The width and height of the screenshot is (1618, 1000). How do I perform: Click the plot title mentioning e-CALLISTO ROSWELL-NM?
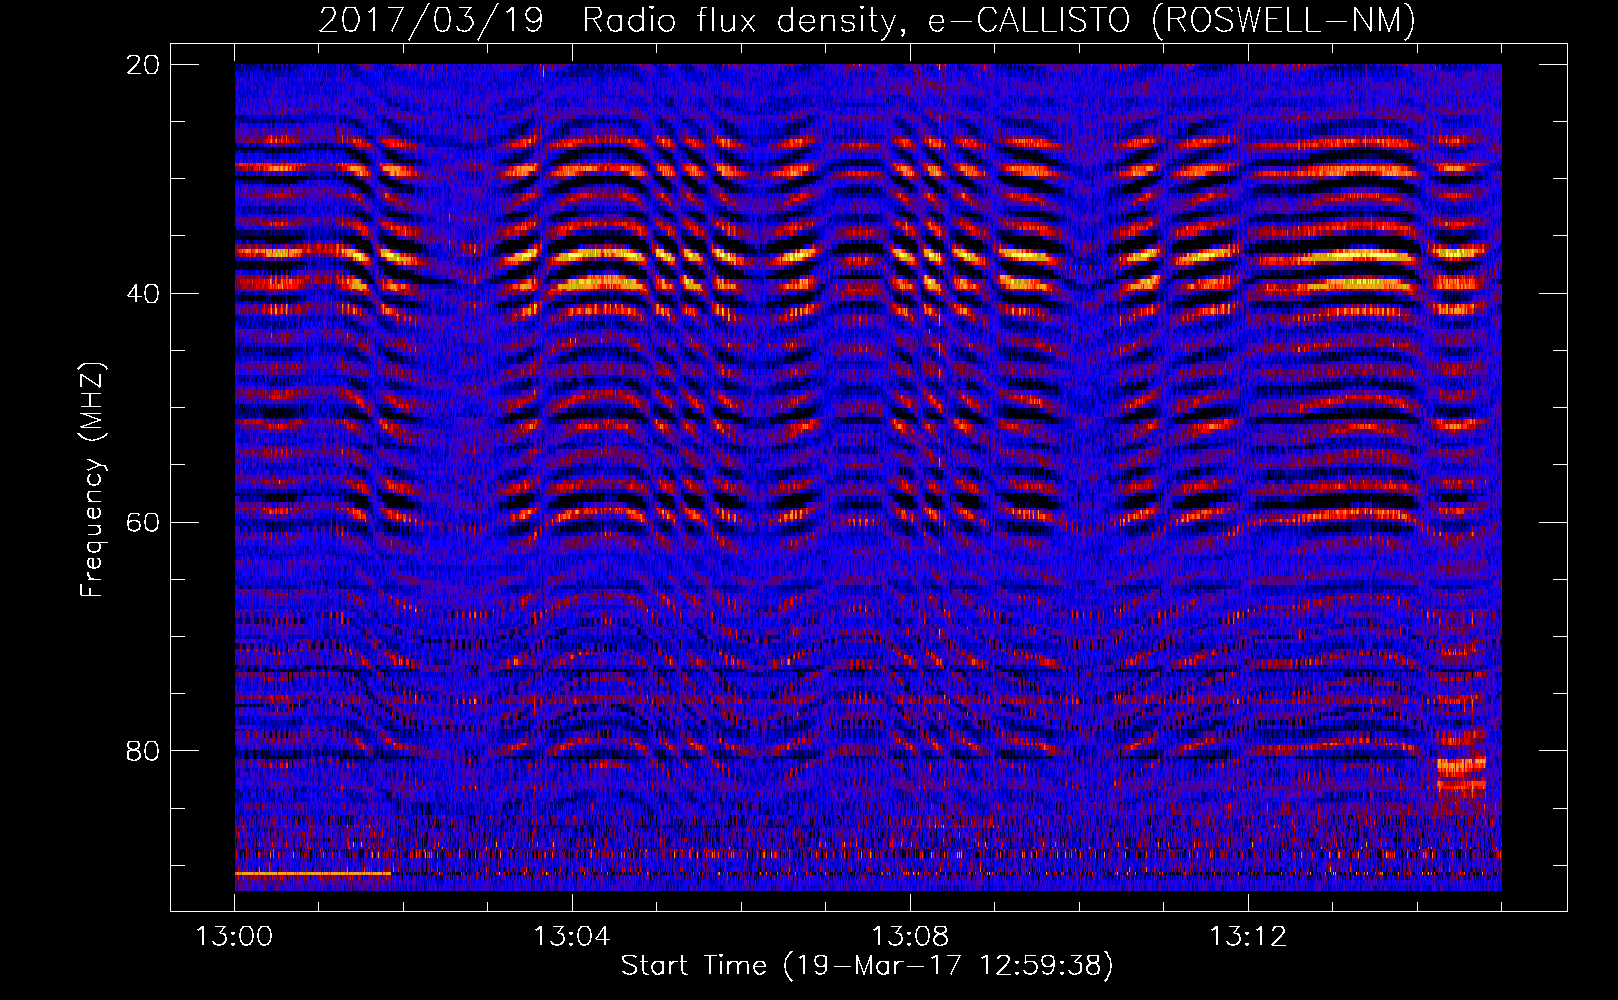click(x=867, y=19)
